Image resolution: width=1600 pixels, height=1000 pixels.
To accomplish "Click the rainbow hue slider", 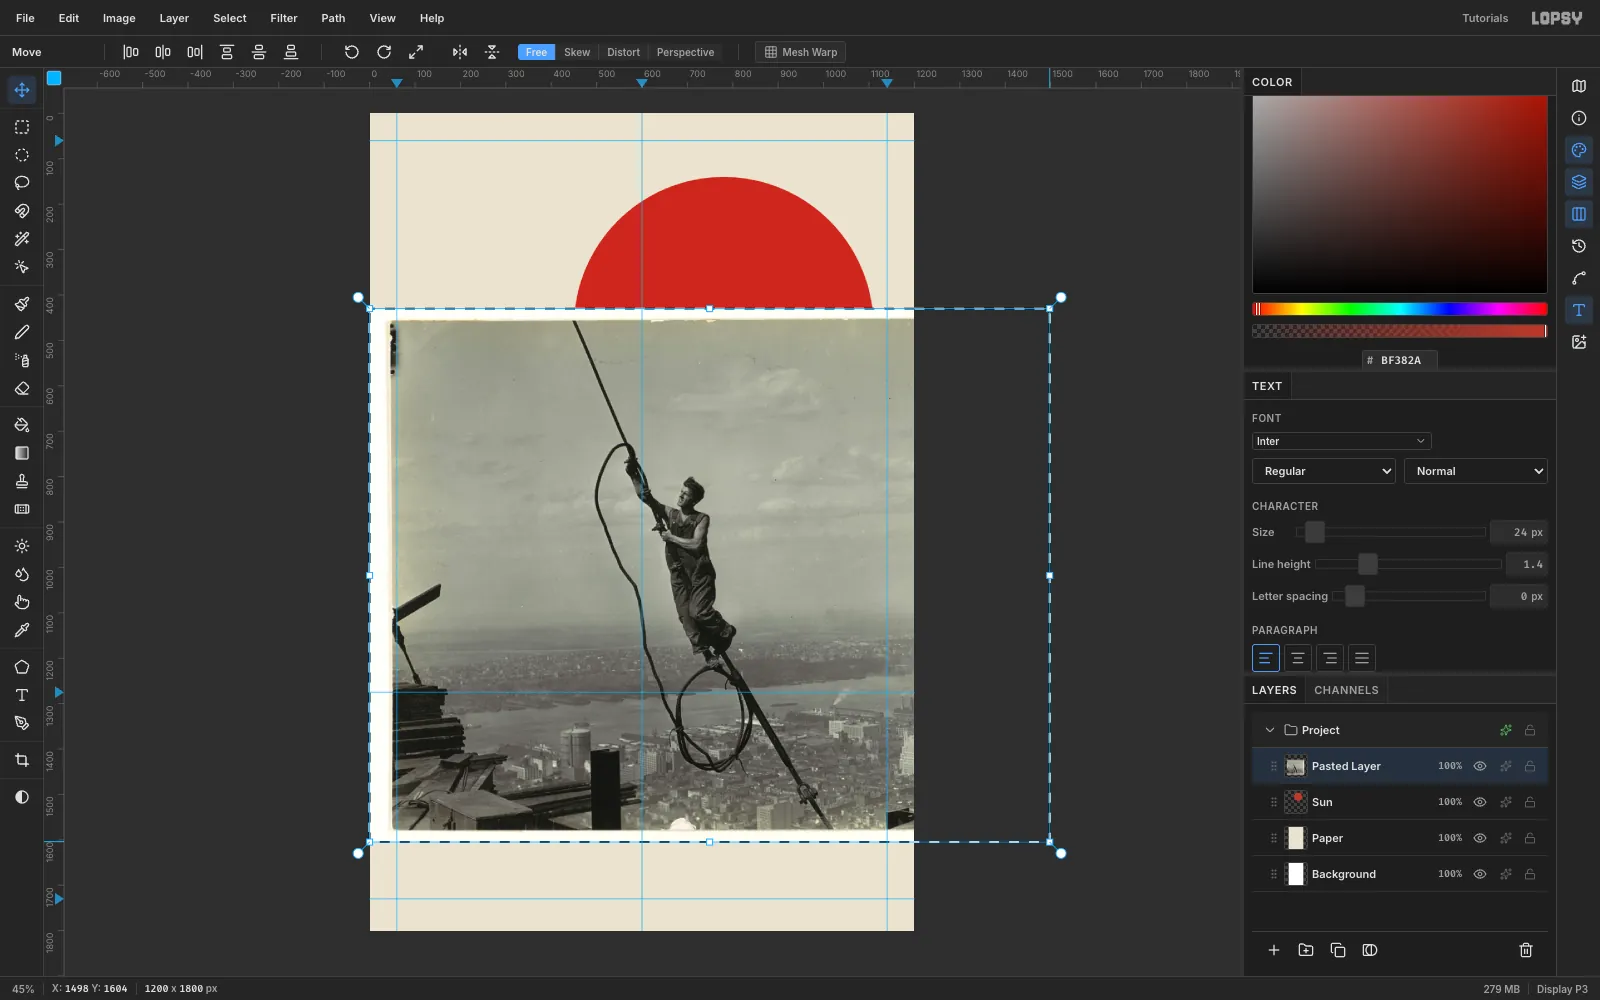I will [x=1400, y=309].
